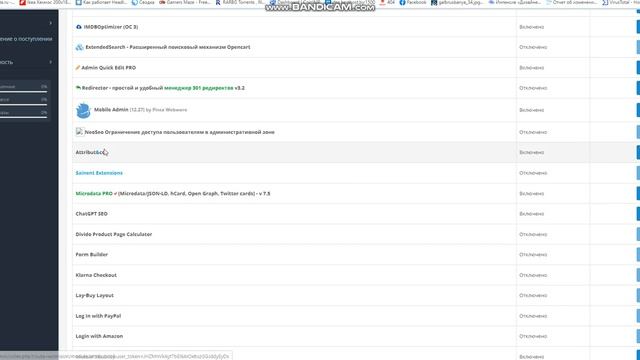
Task: Click the first sidebar progress bar
Action: tap(23, 91)
